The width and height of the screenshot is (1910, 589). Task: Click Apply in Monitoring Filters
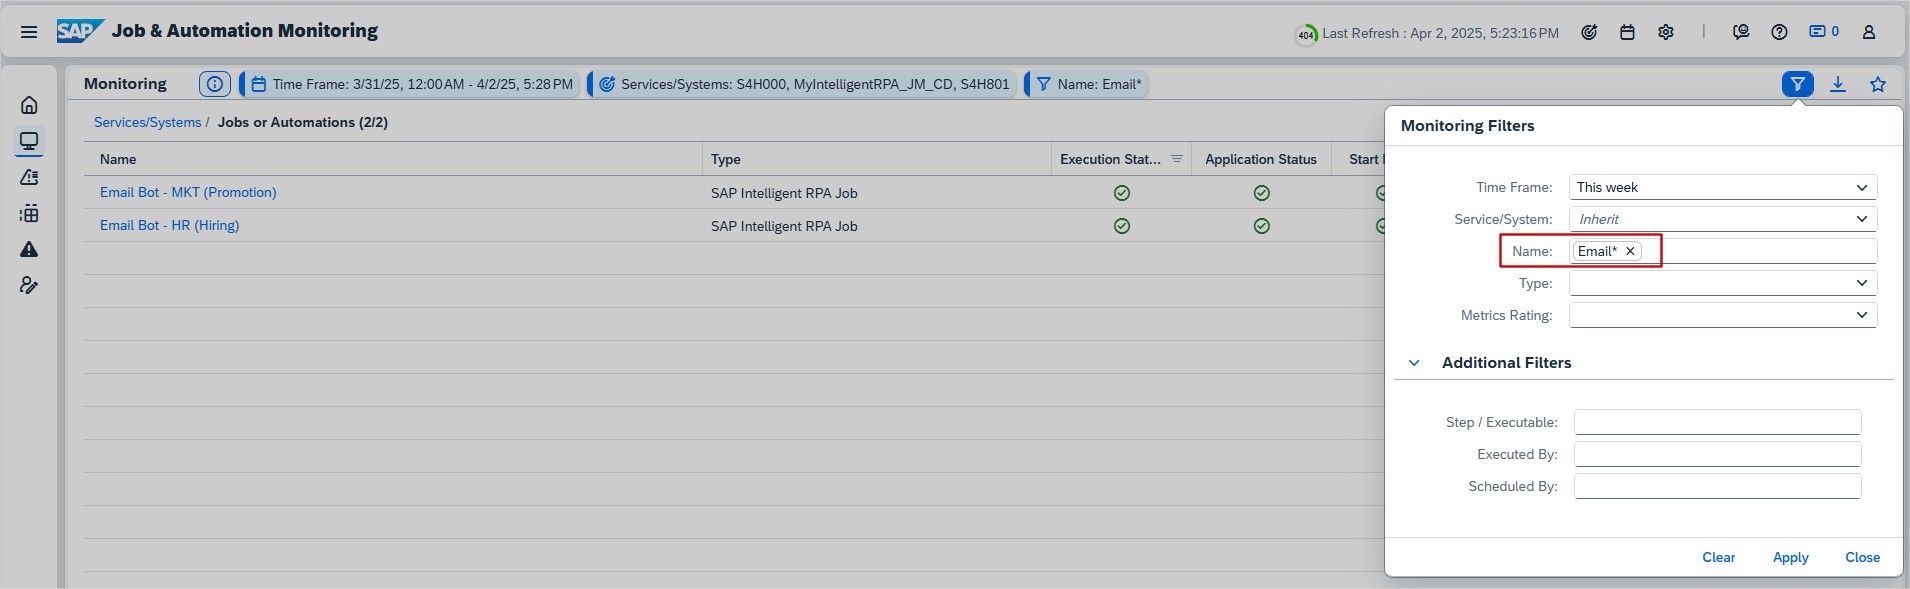tap(1790, 557)
